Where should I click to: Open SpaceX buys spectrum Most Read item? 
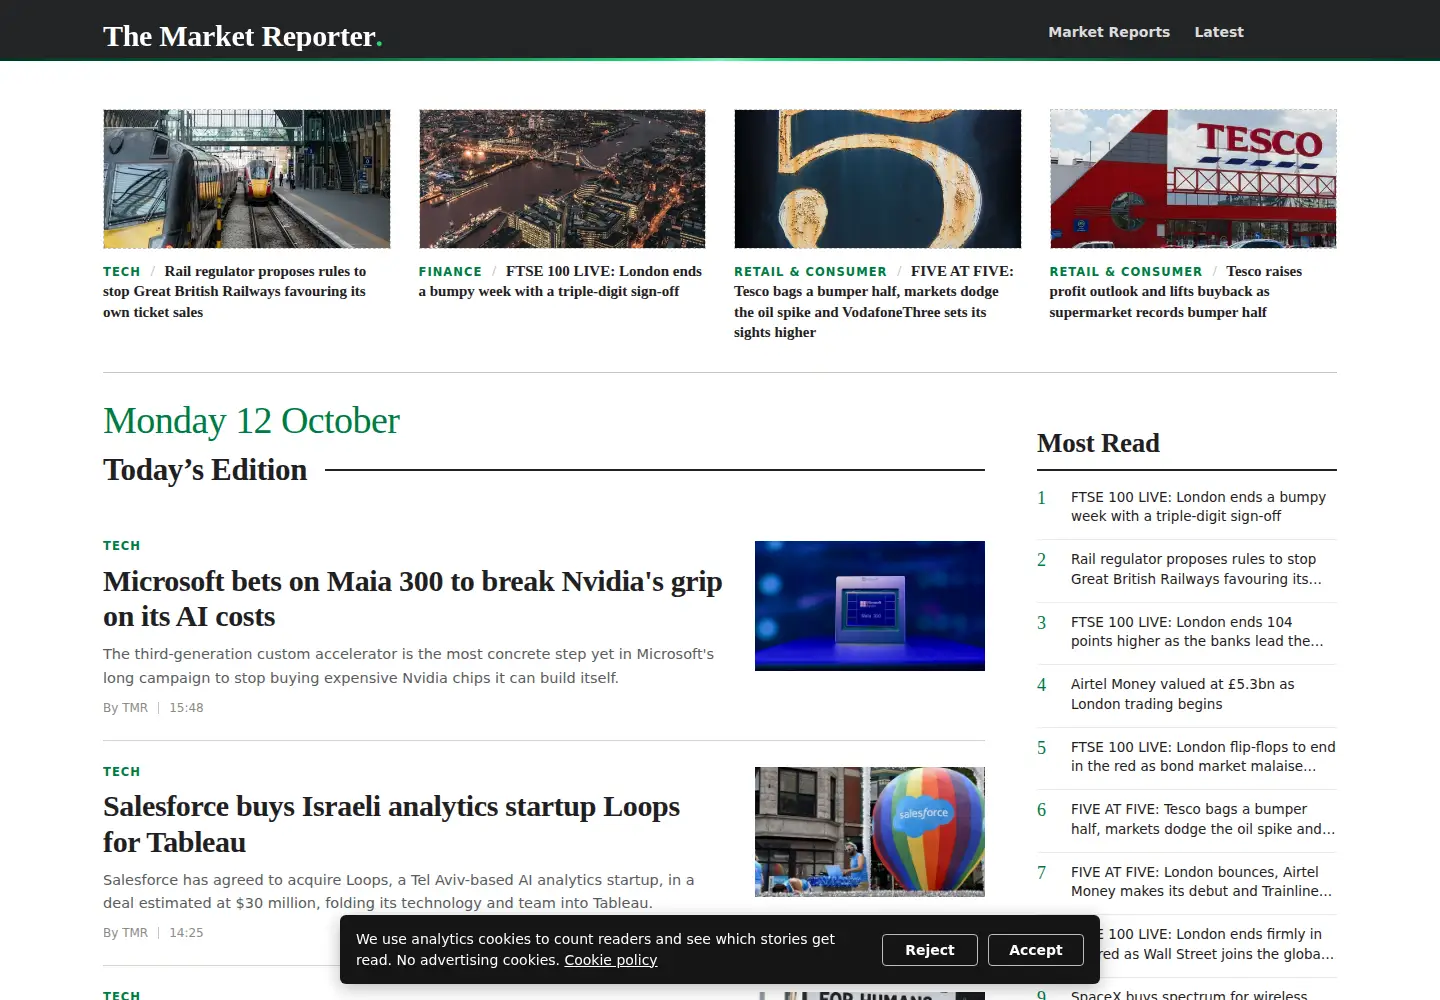(1189, 994)
